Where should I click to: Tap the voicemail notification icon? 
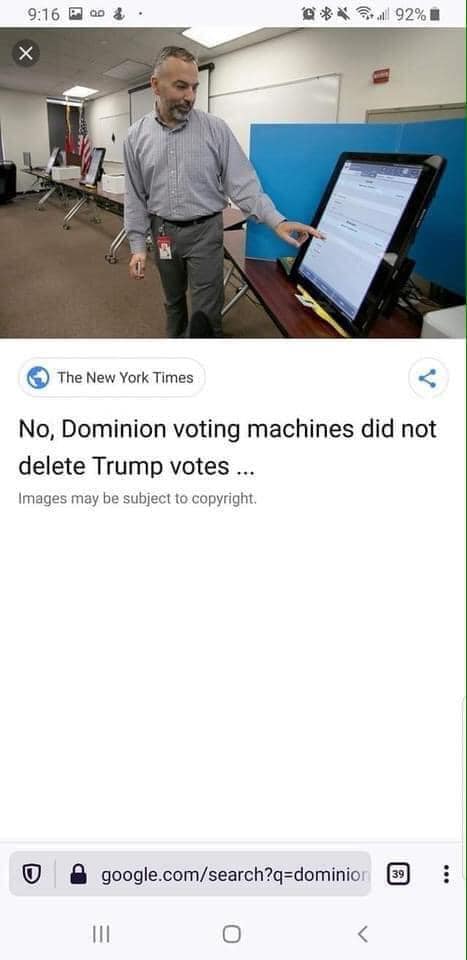98,14
